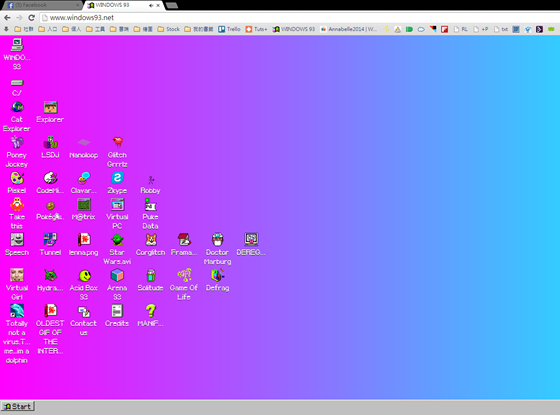This screenshot has width=560, height=415.
Task: Open the +P bookmark
Action: click(x=481, y=29)
